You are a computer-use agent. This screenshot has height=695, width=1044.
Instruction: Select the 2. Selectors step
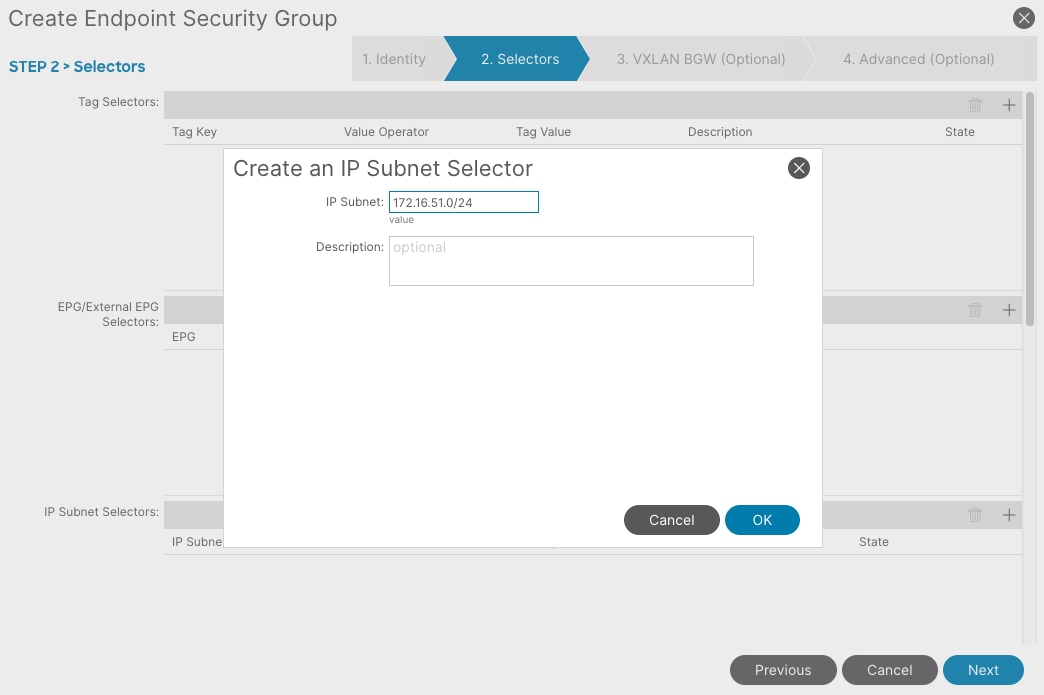(520, 59)
